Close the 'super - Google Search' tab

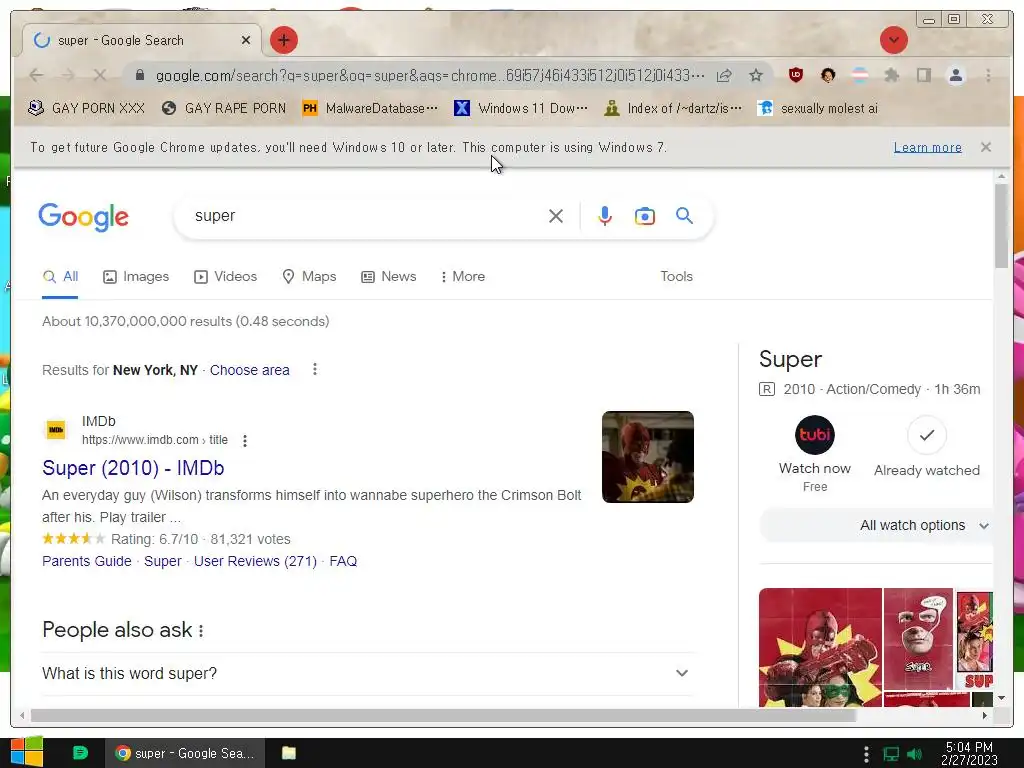(x=246, y=40)
